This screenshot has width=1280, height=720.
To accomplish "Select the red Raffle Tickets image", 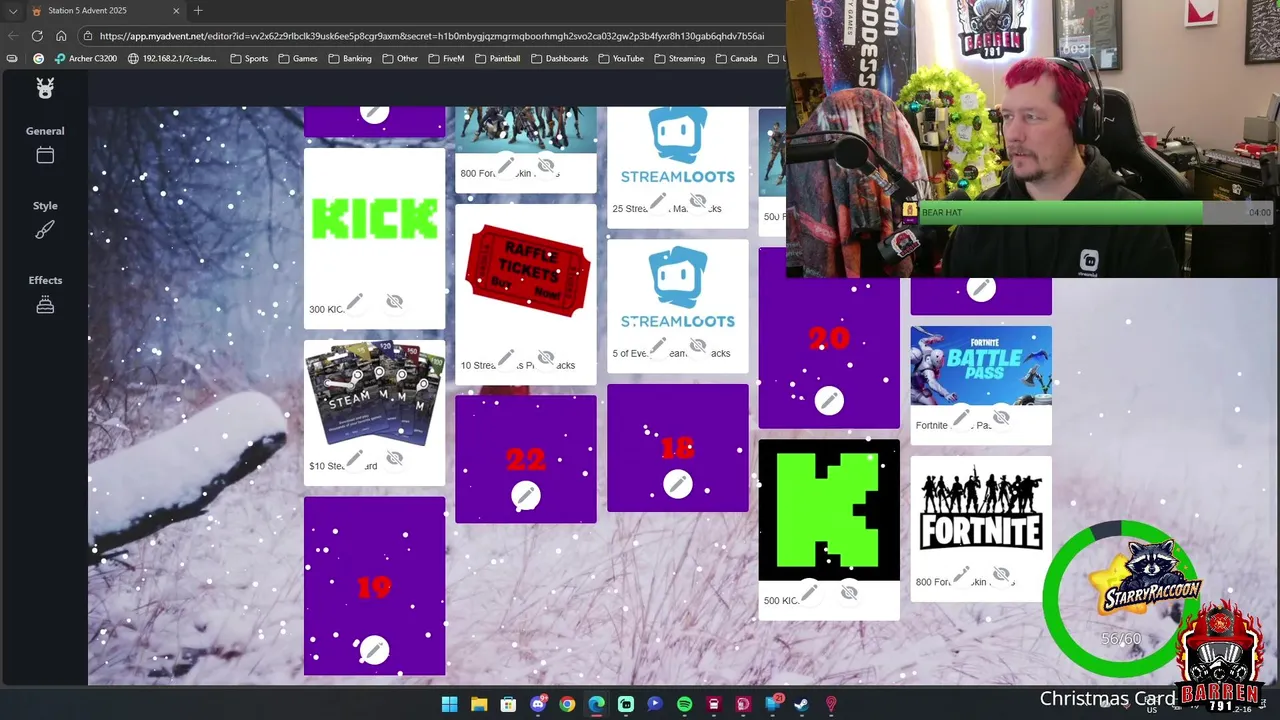I will click(526, 271).
